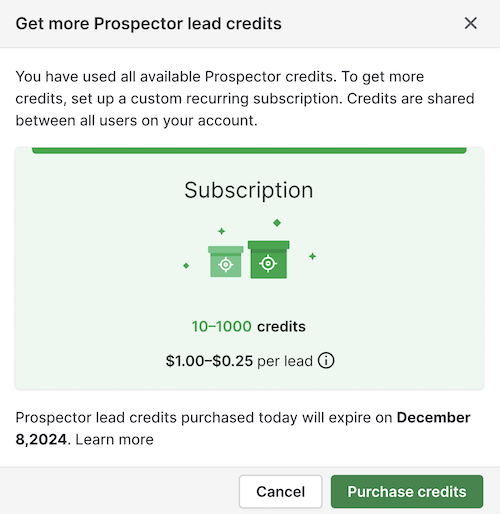This screenshot has height=514, width=500.
Task: Close the Prospector lead credits dialog
Action: (x=470, y=23)
